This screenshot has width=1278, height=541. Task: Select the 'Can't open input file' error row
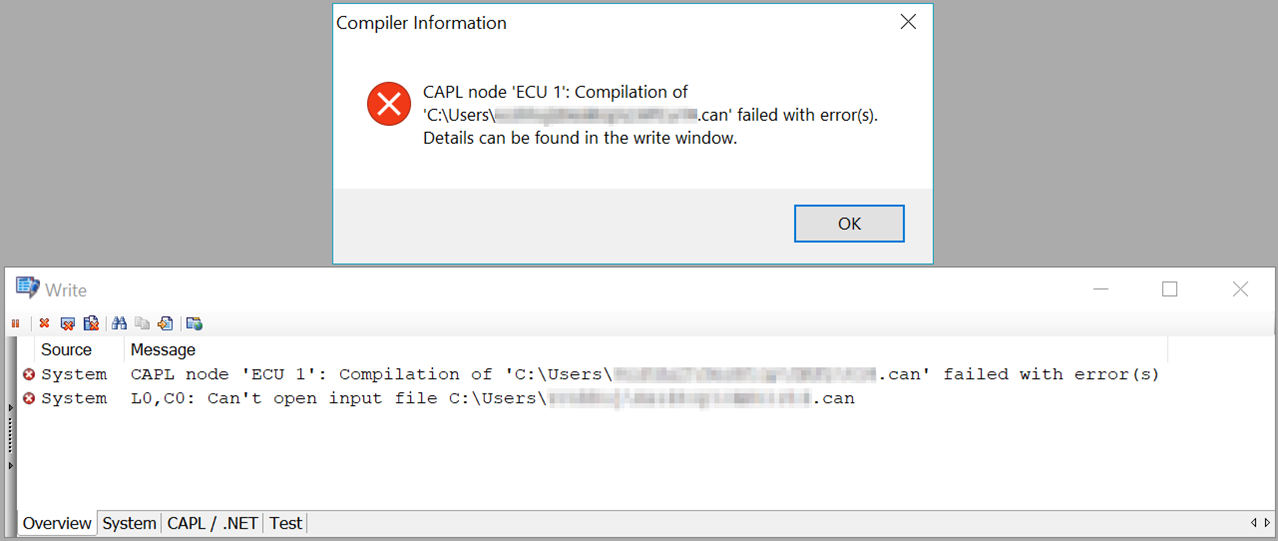click(492, 398)
